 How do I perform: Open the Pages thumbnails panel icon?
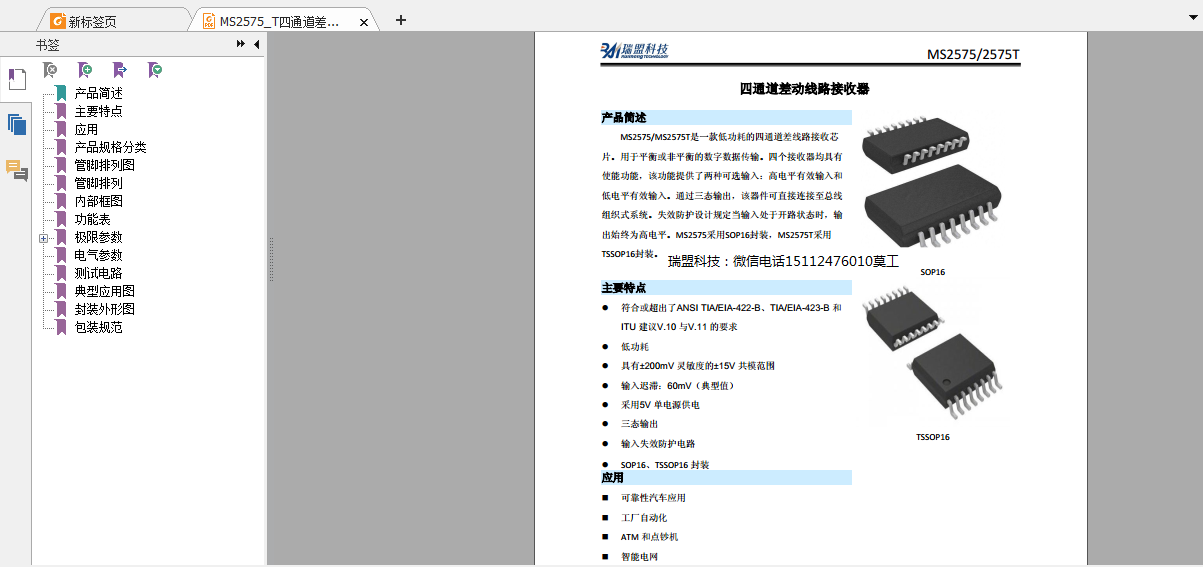[16, 125]
